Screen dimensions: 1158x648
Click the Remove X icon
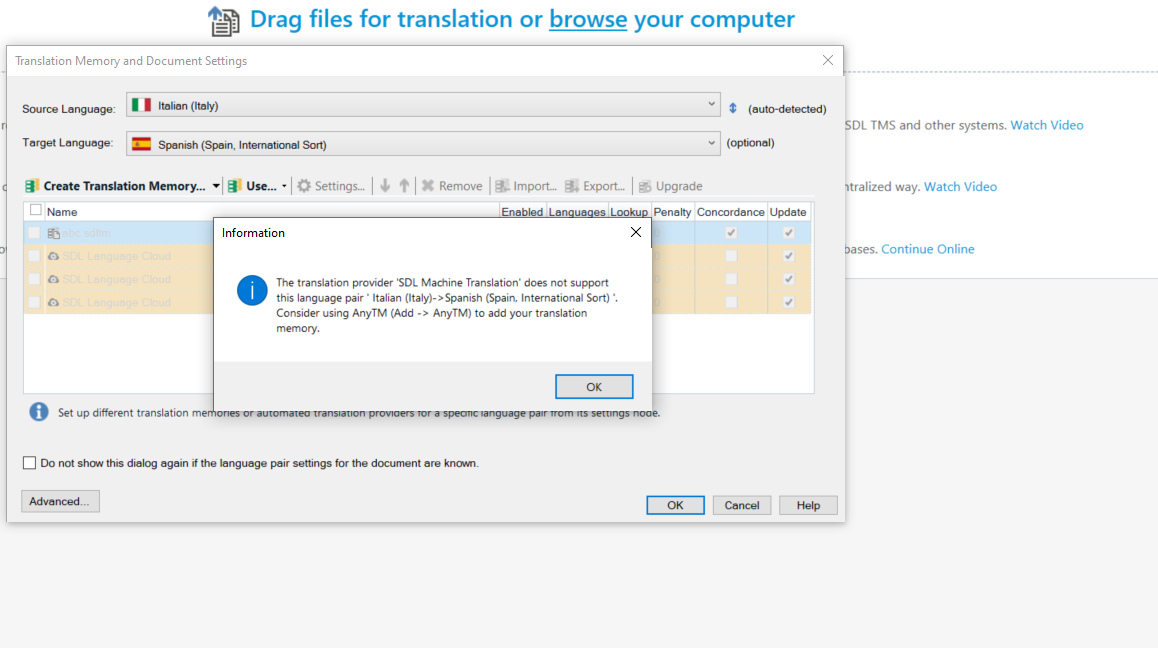[x=428, y=186]
